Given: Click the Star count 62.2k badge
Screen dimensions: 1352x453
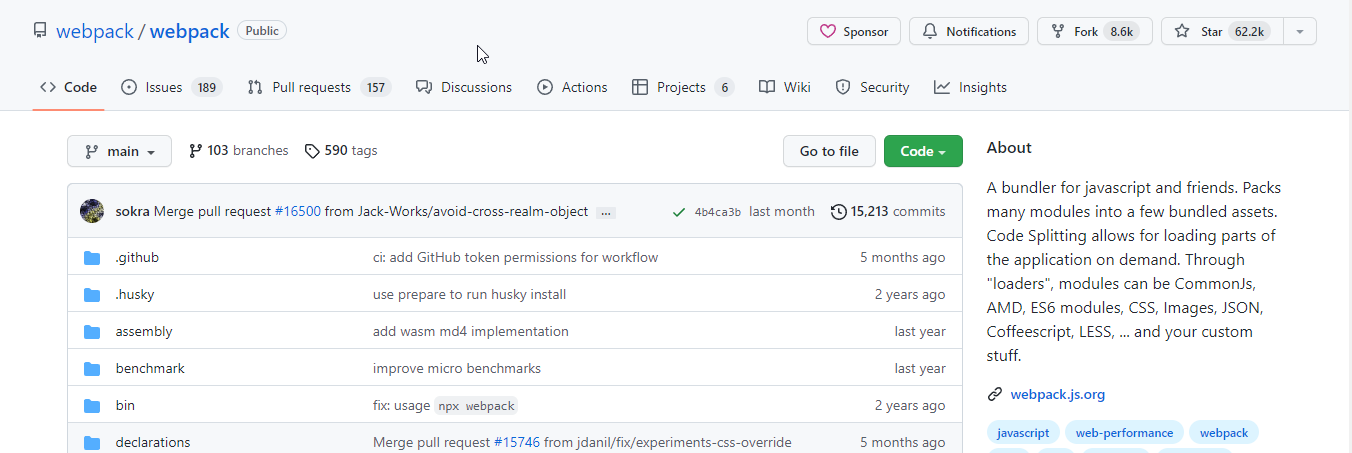Looking at the screenshot, I should tap(1249, 32).
